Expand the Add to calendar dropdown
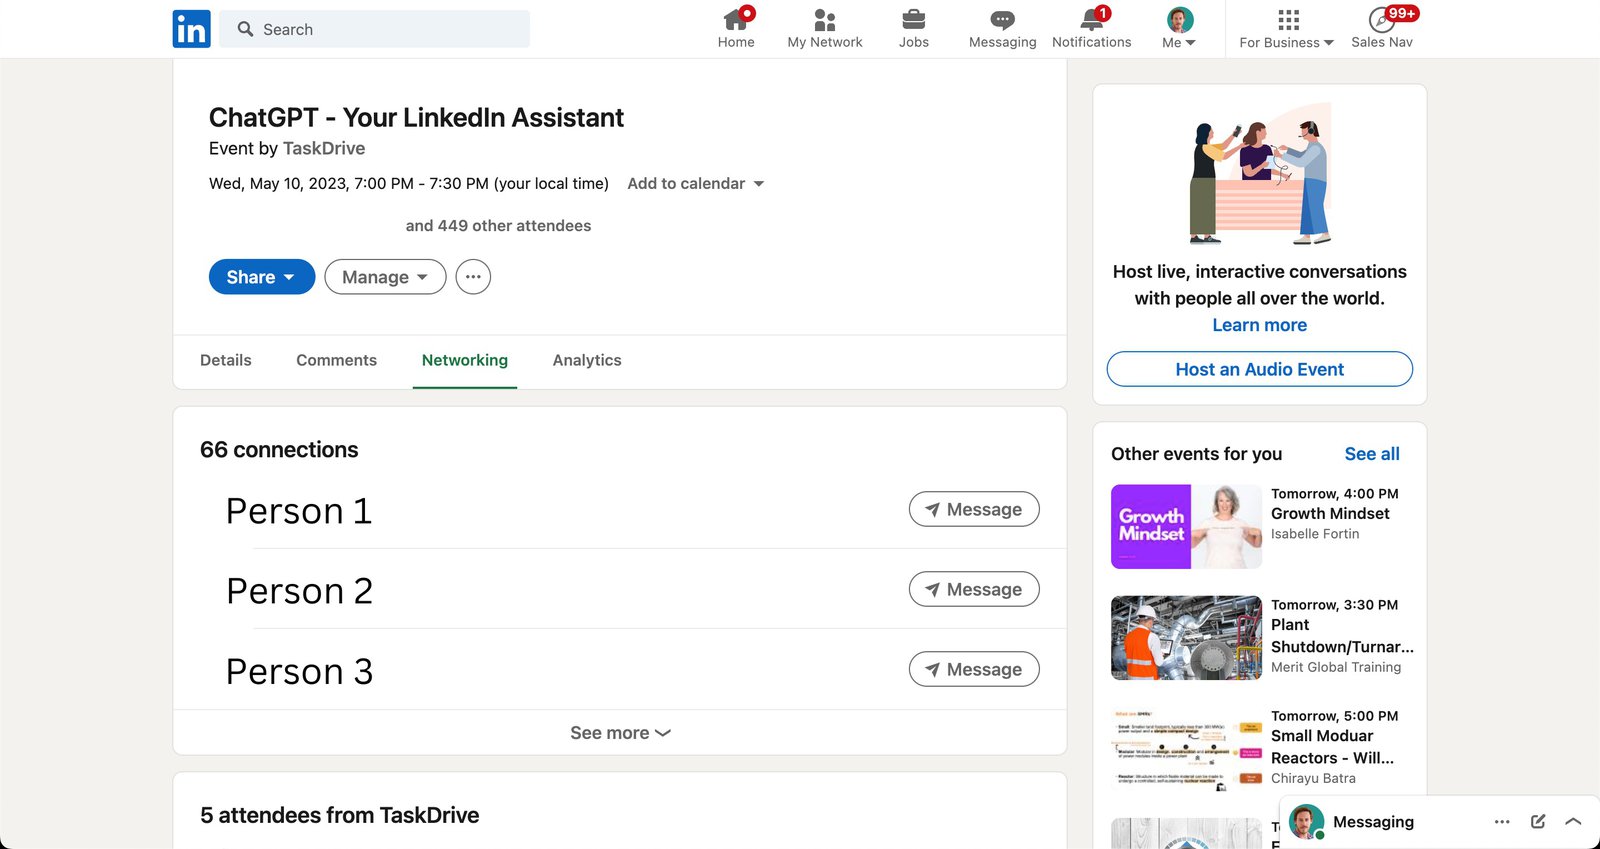 696,184
